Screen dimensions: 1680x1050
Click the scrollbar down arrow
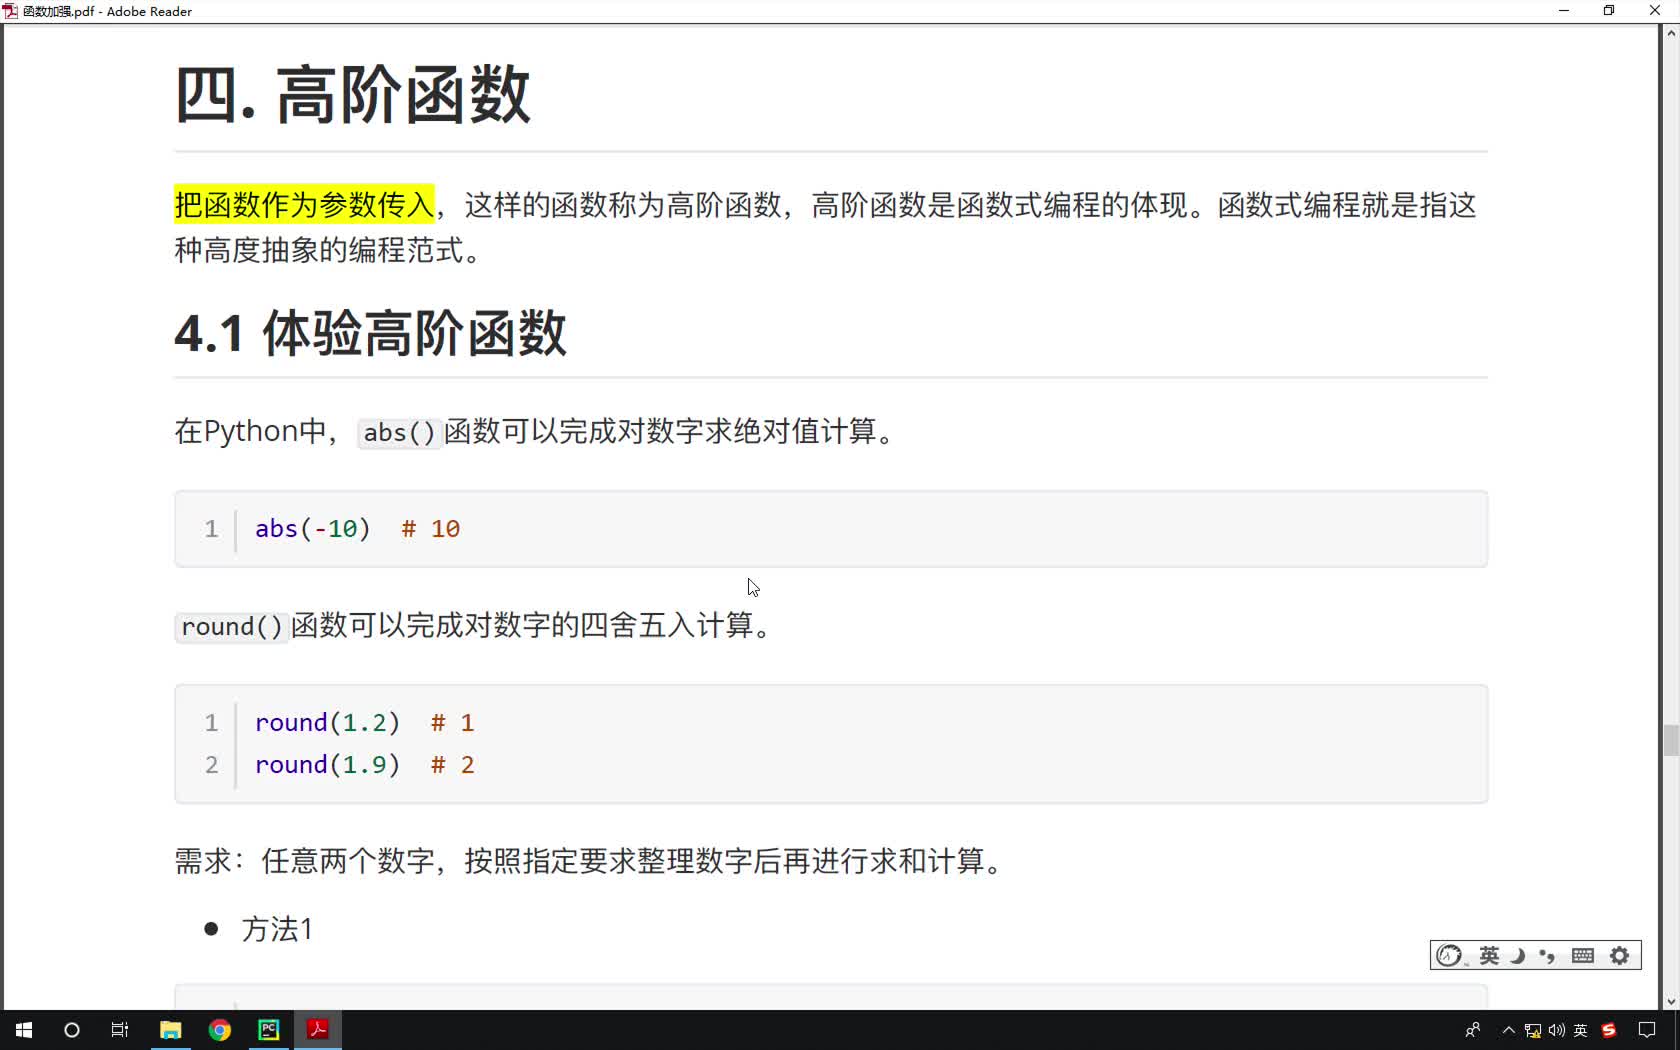pyautogui.click(x=1671, y=1002)
